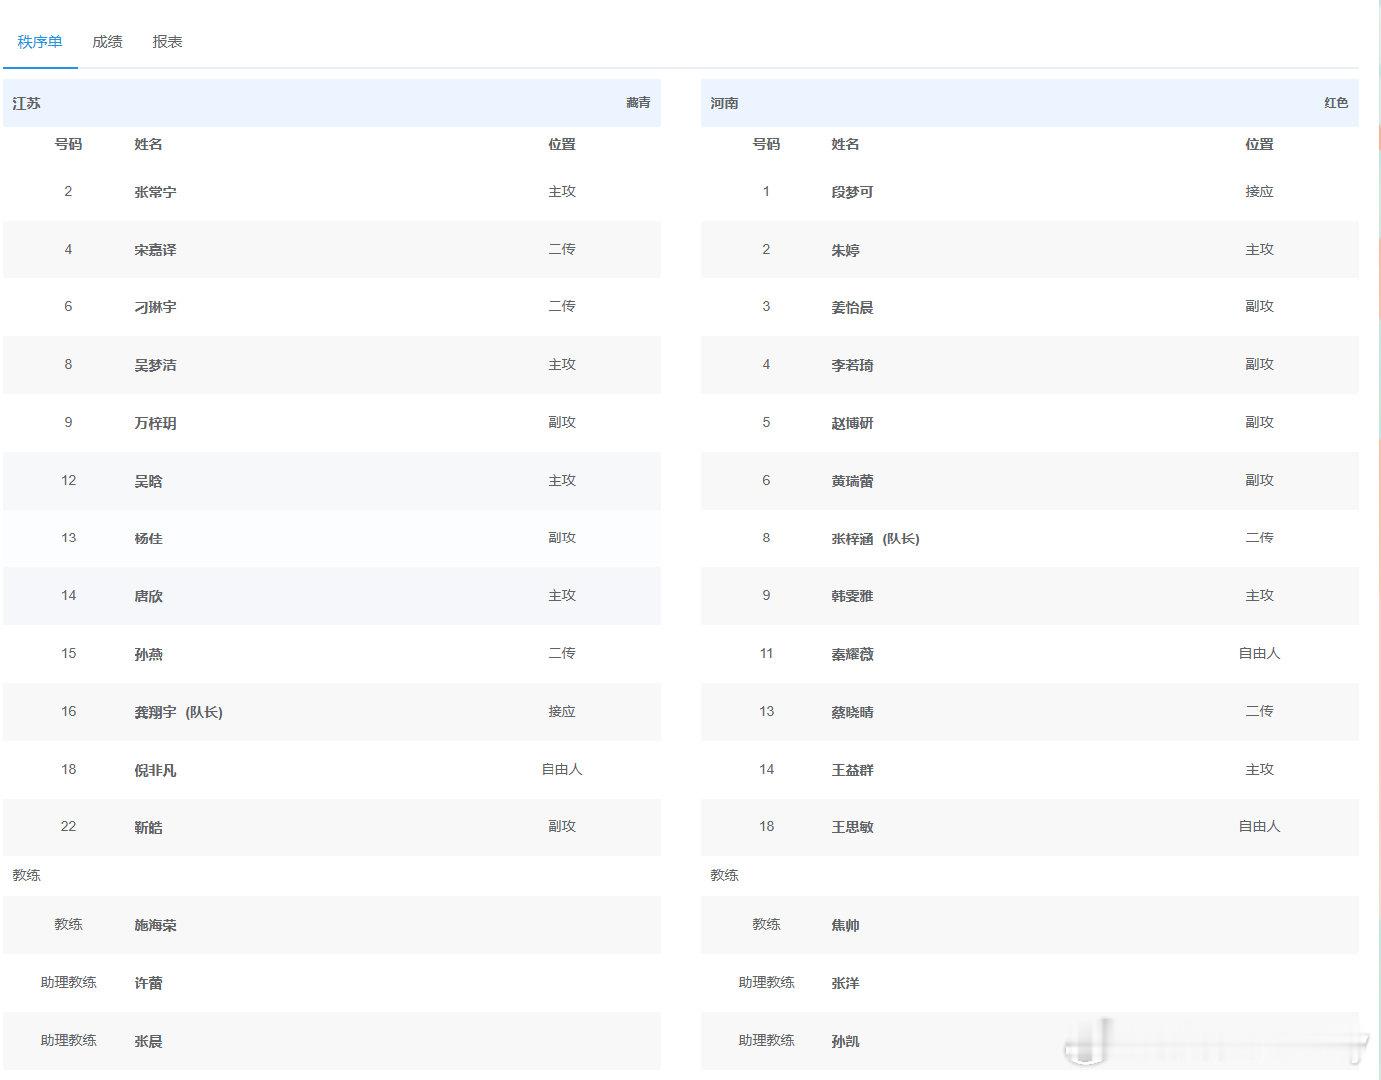Select player name 朱婷
The height and width of the screenshot is (1080, 1381).
tap(845, 250)
